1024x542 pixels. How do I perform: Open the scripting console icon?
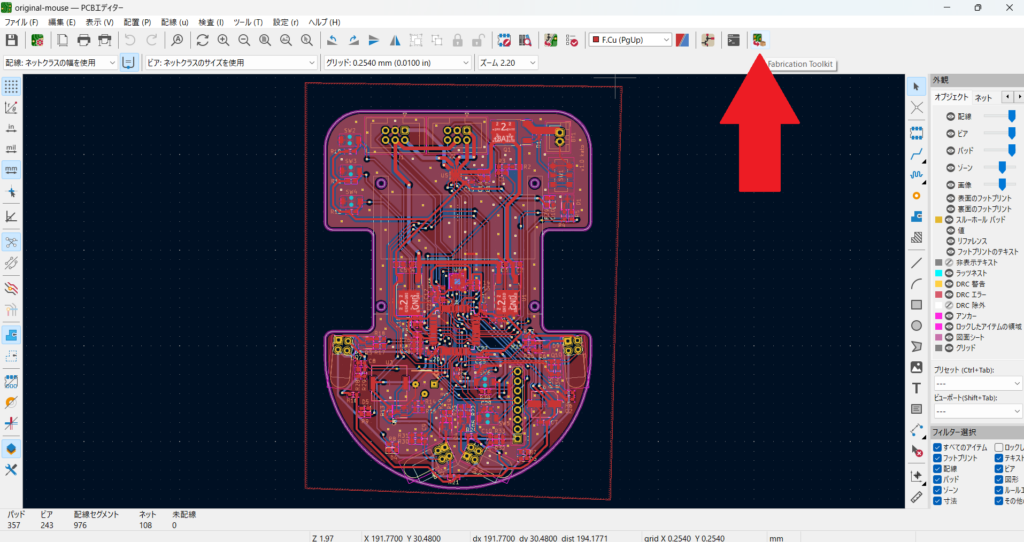click(733, 40)
